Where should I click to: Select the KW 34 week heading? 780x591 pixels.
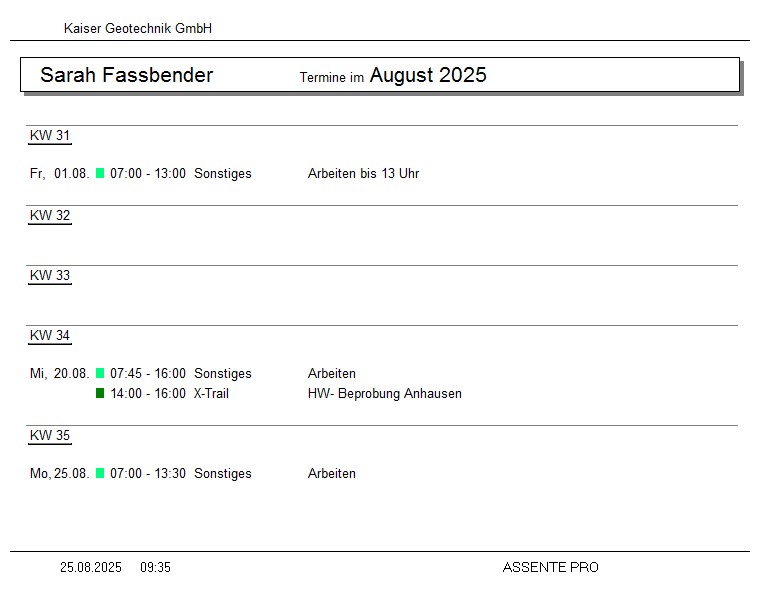pyautogui.click(x=50, y=336)
